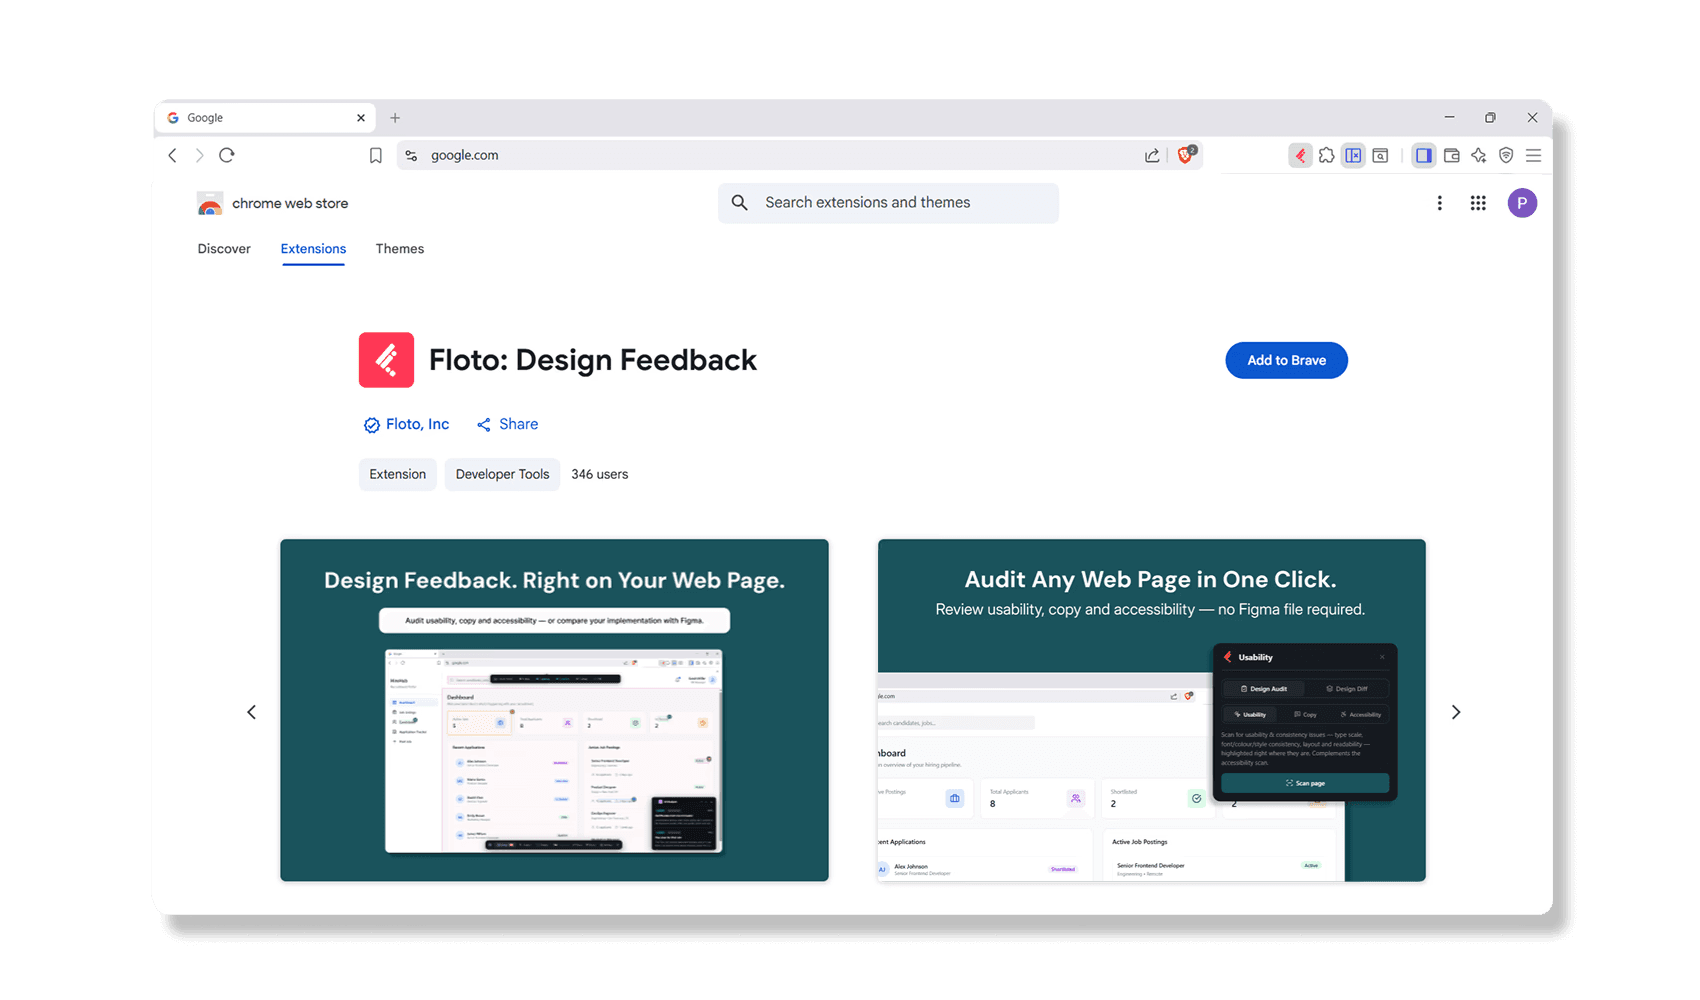1700x1000 pixels.
Task: Minimize the browser window
Action: 1449,118
